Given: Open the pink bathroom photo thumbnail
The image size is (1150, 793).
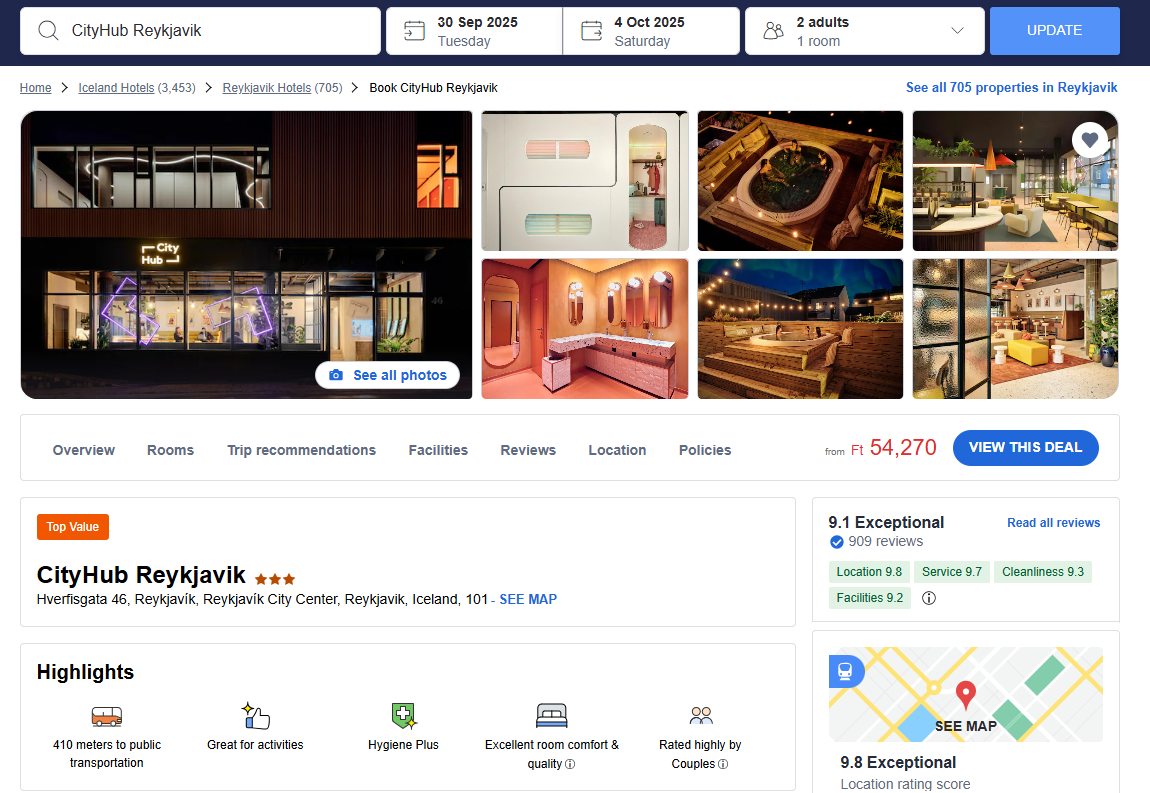Looking at the screenshot, I should [x=585, y=329].
